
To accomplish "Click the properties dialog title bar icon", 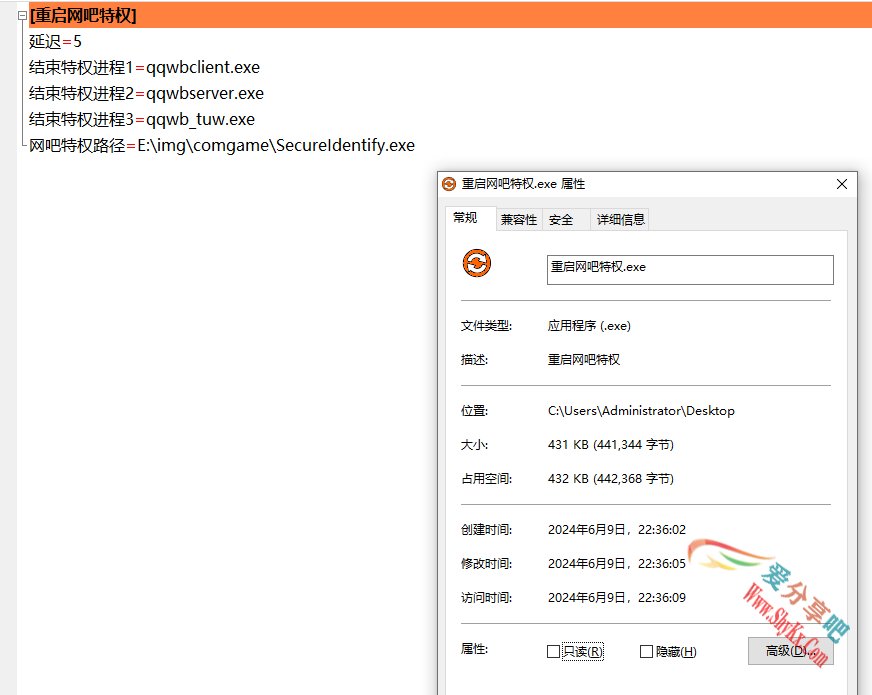I will [449, 184].
